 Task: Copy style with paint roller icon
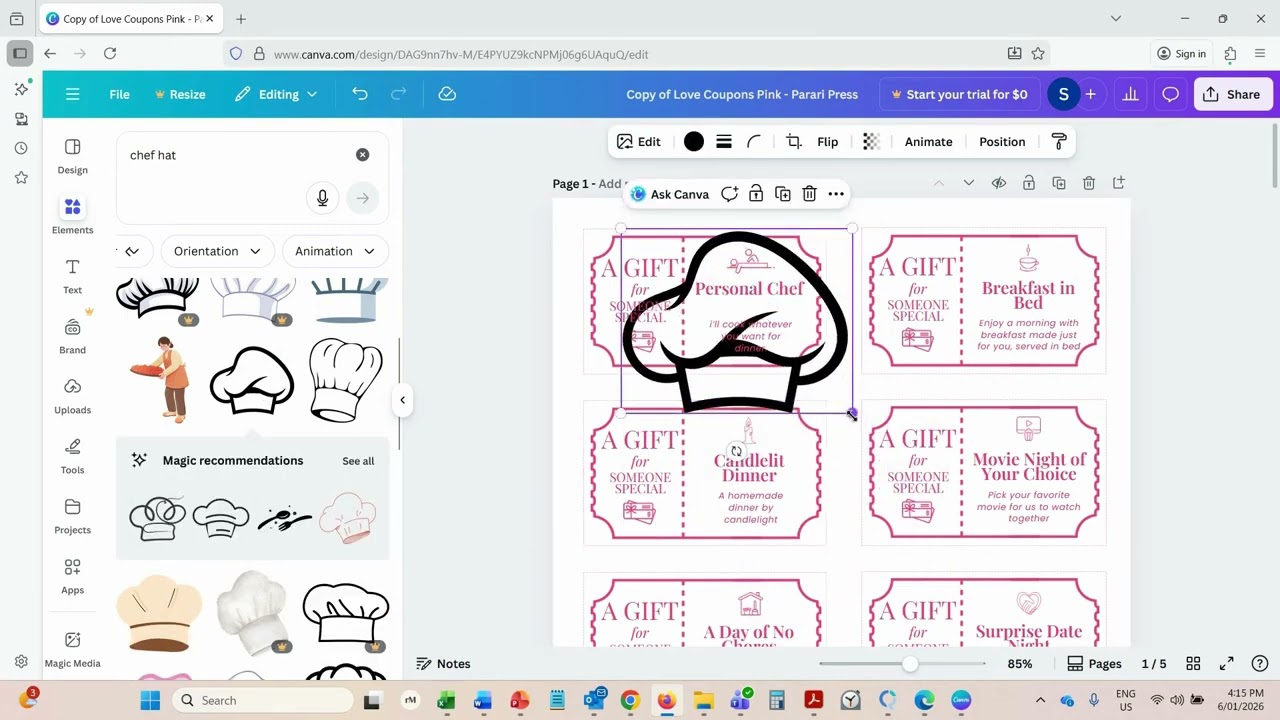(1059, 142)
